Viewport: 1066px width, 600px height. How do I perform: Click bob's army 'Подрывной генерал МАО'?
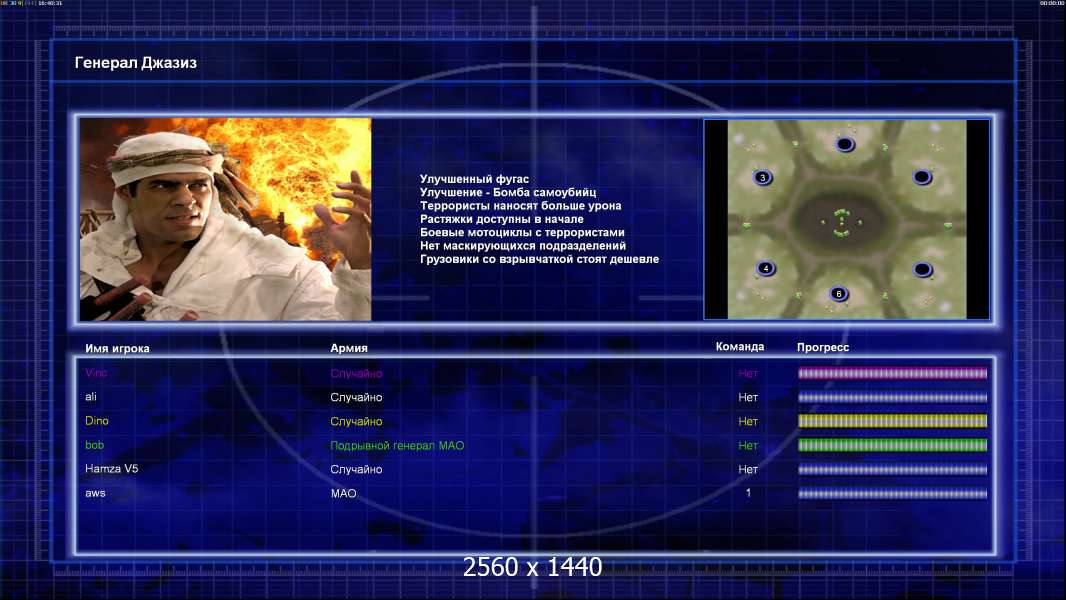(397, 446)
